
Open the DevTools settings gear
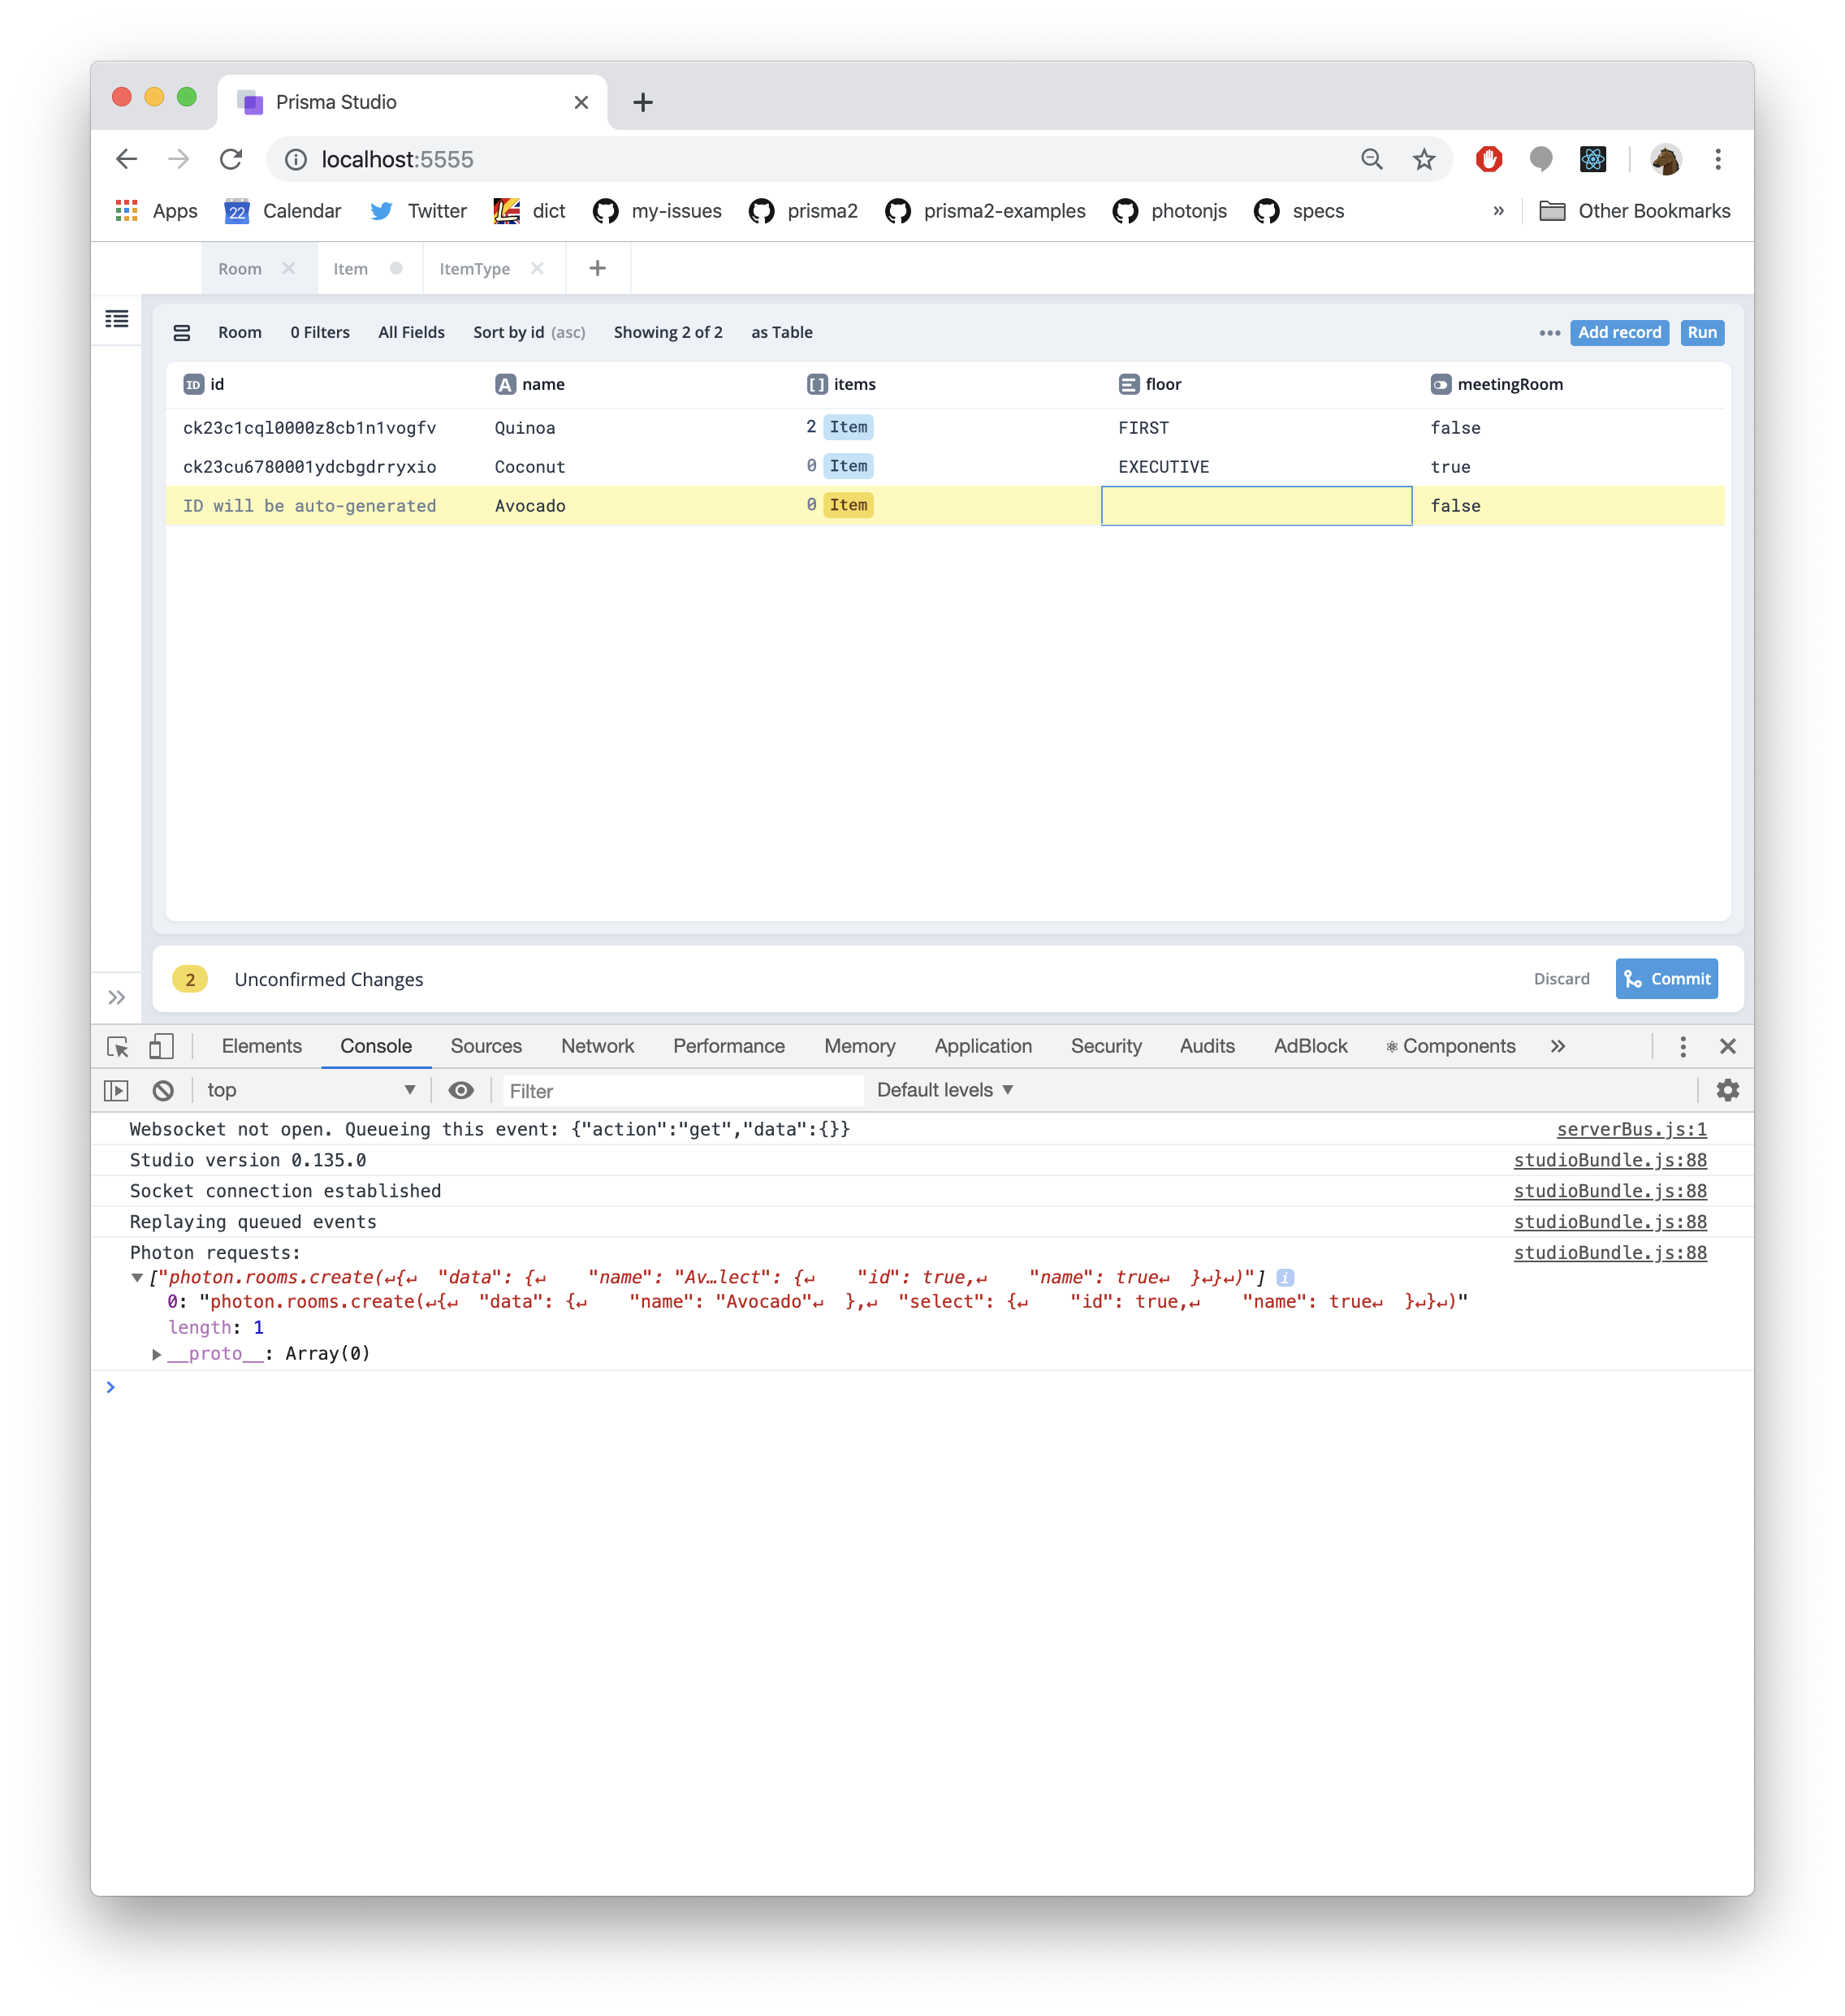1728,1090
